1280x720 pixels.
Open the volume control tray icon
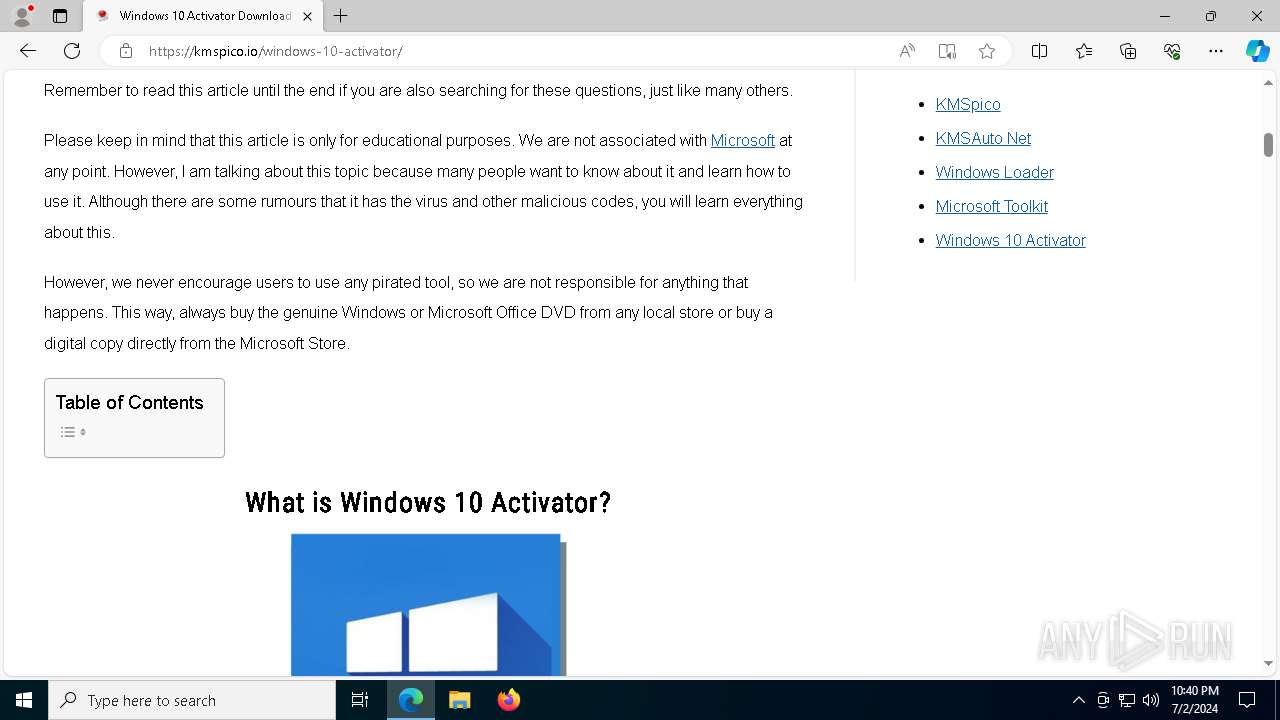(1151, 700)
